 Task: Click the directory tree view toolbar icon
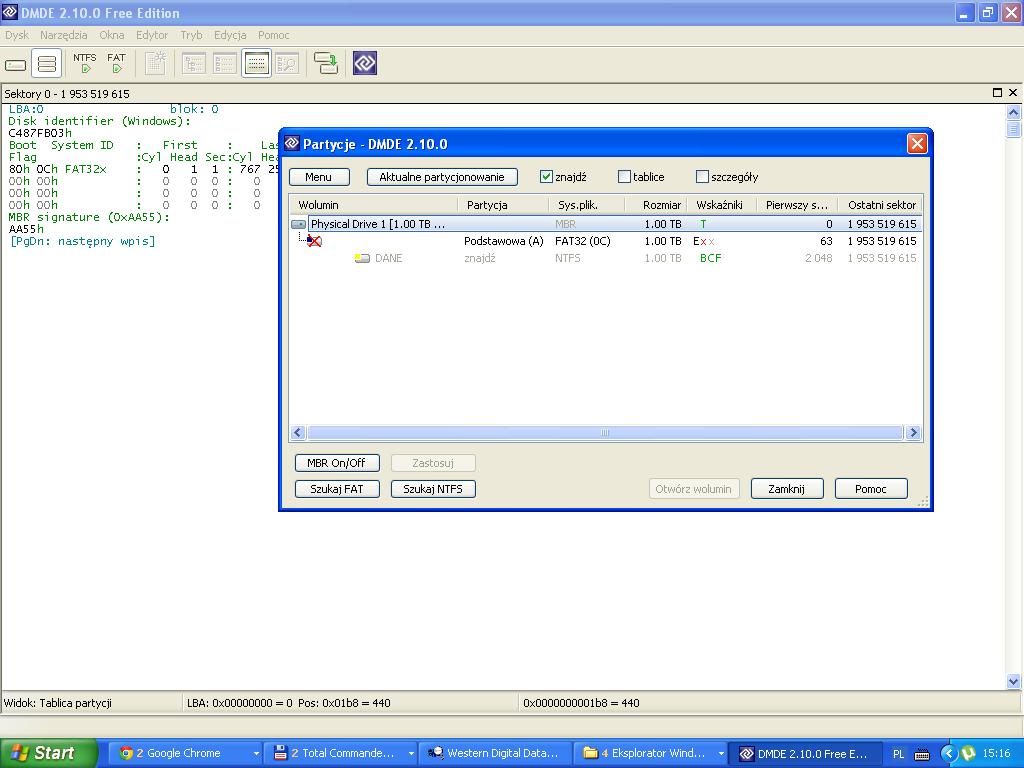(194, 63)
